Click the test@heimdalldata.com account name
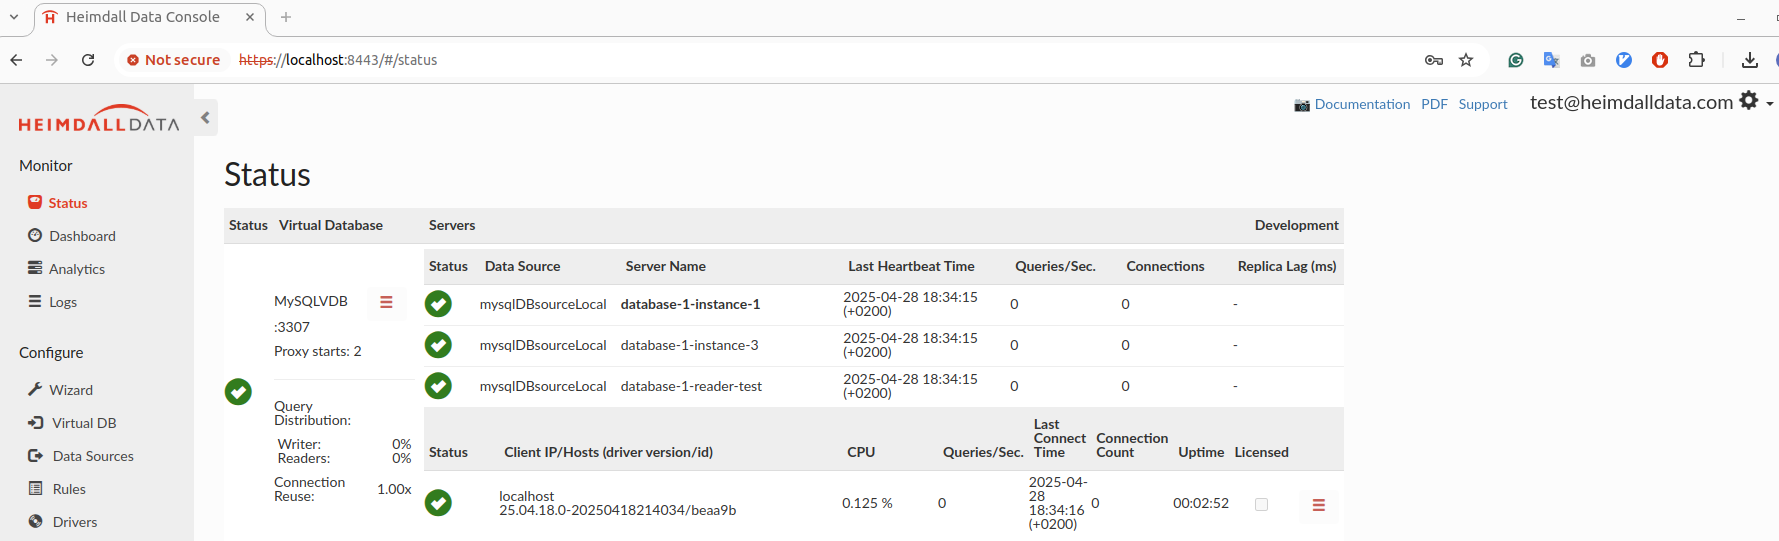The width and height of the screenshot is (1779, 541). (x=1631, y=102)
